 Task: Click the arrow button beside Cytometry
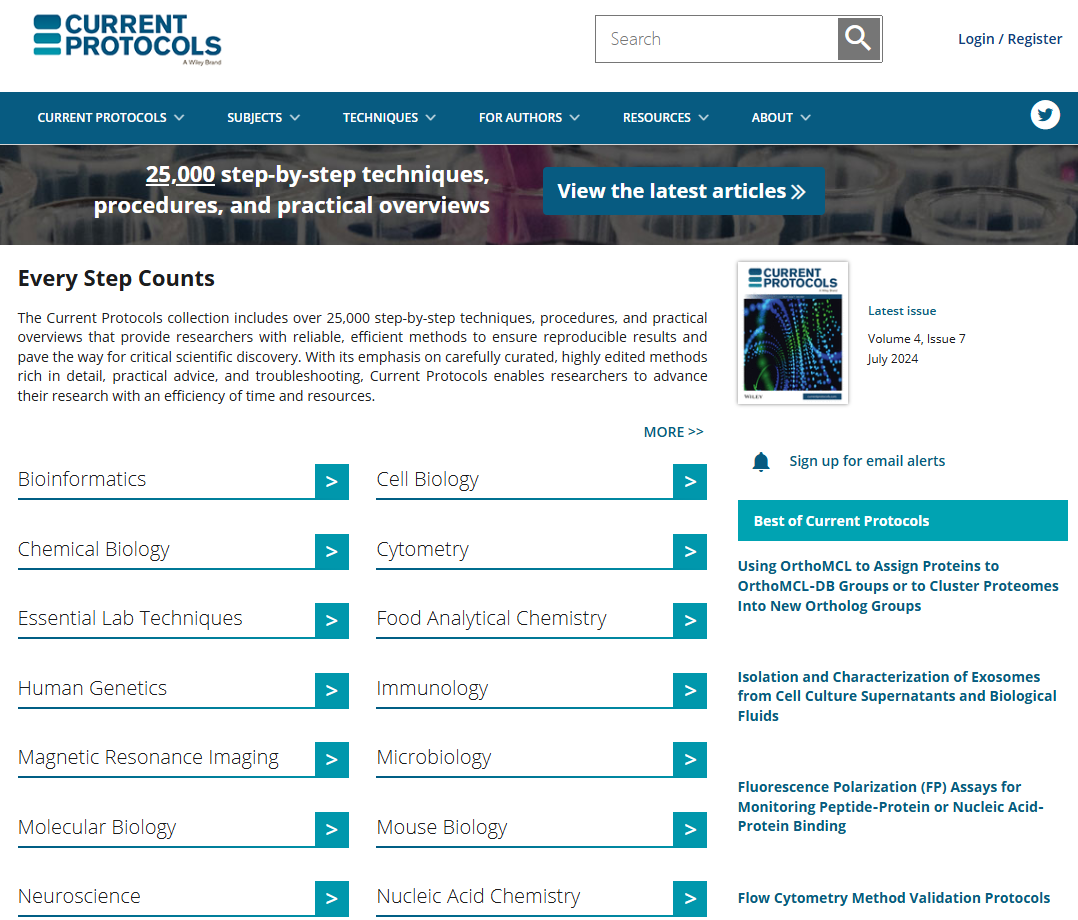(690, 551)
